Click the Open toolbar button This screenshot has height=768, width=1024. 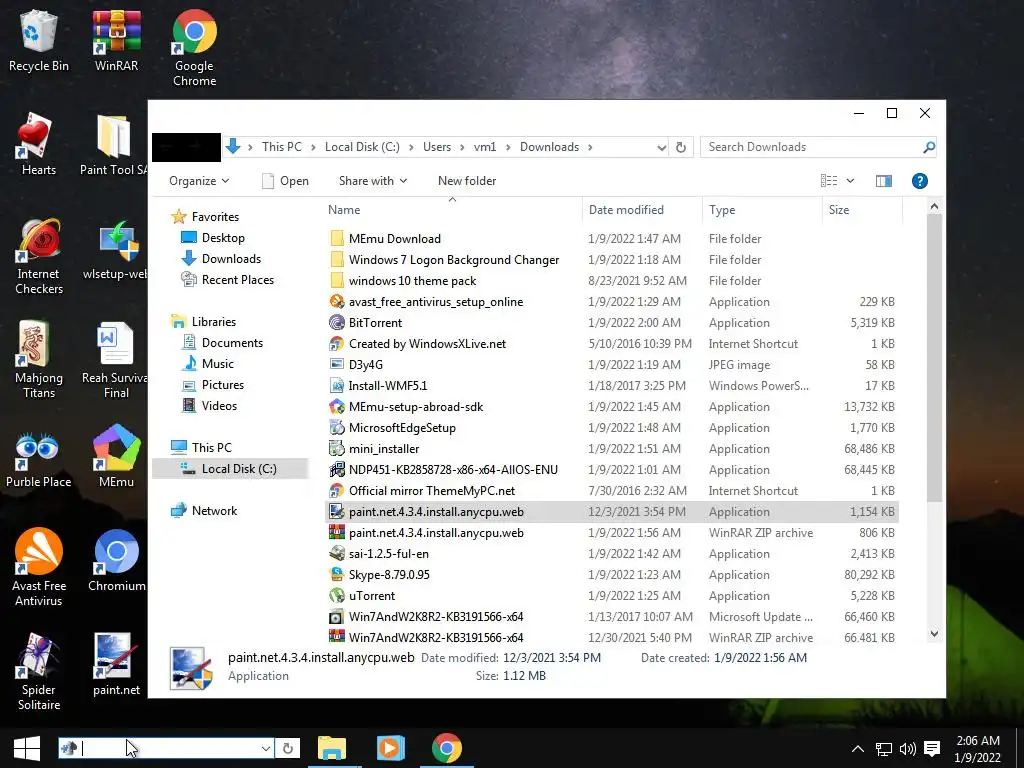point(285,181)
